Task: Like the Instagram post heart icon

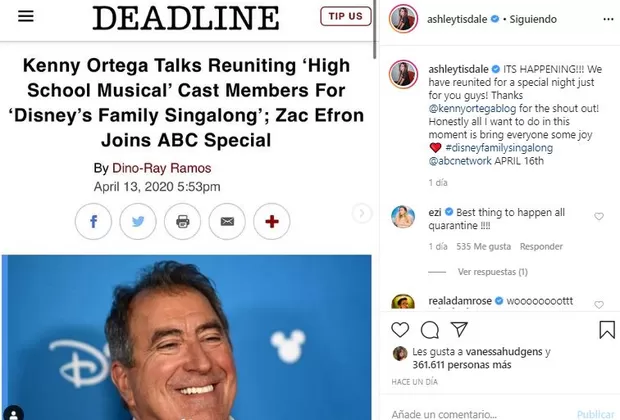Action: click(x=400, y=329)
